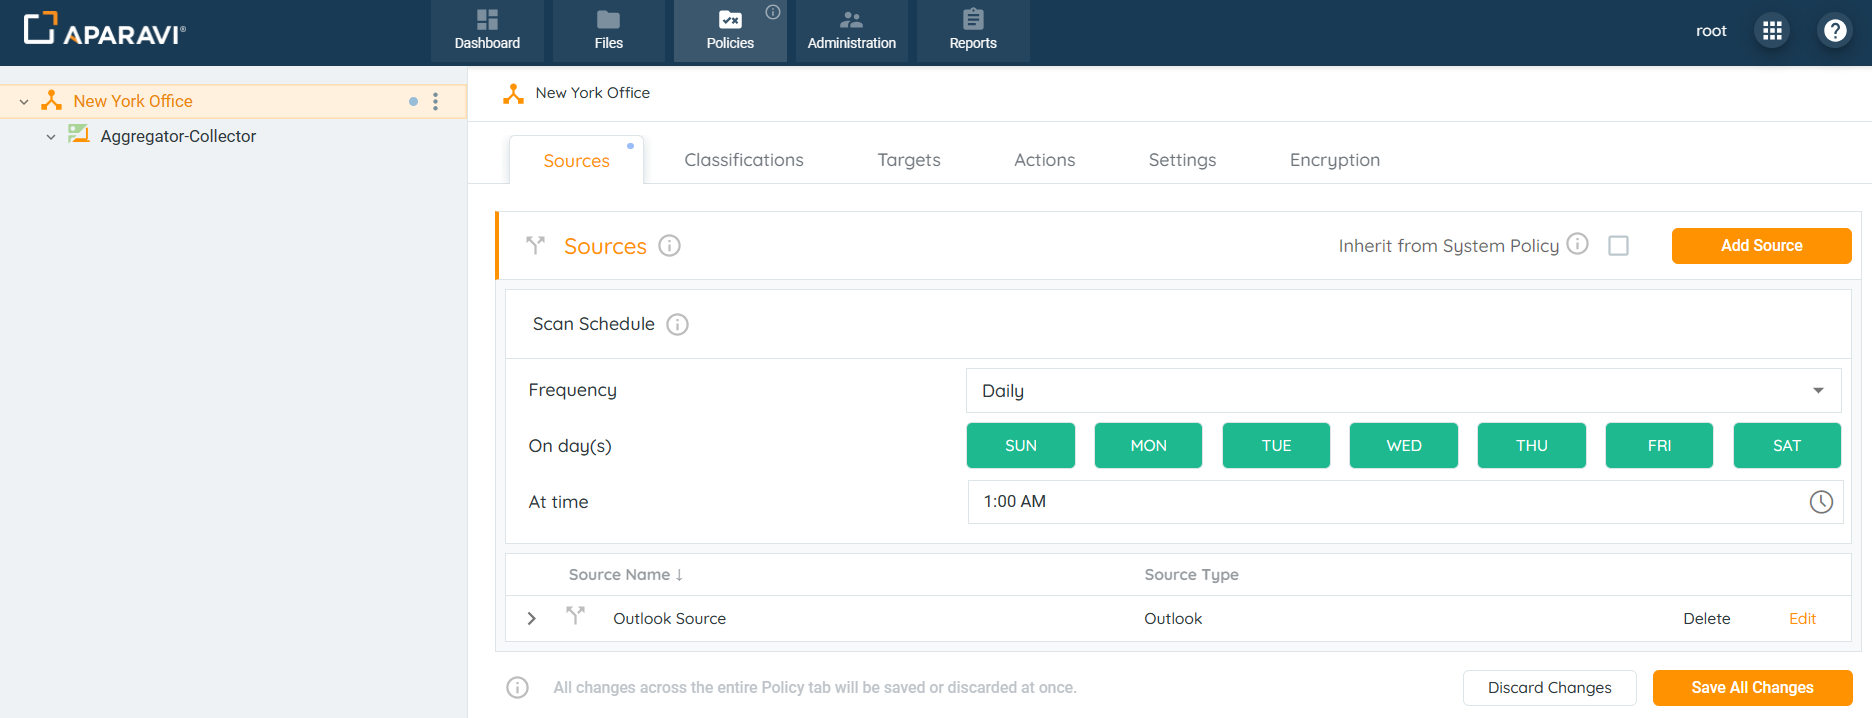Open the help question mark icon
Screen dimensions: 1872x718
tap(1835, 31)
